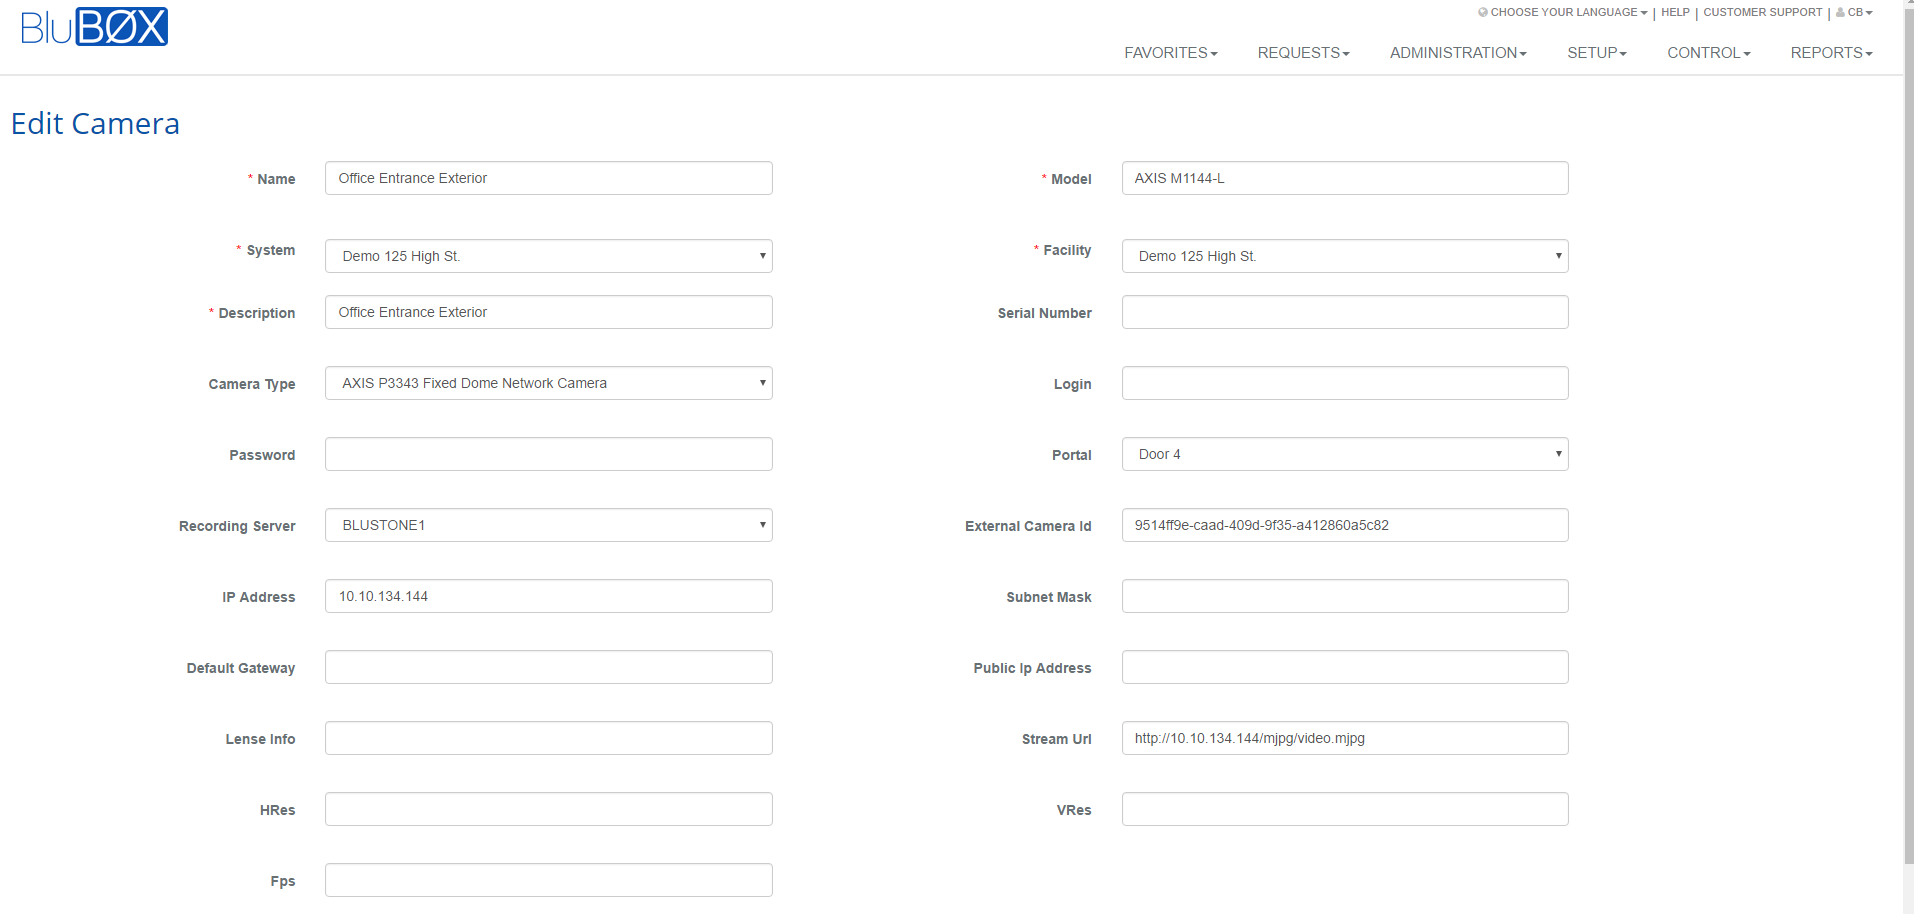The image size is (1914, 914).
Task: Open the Camera Type dropdown
Action: click(x=548, y=383)
